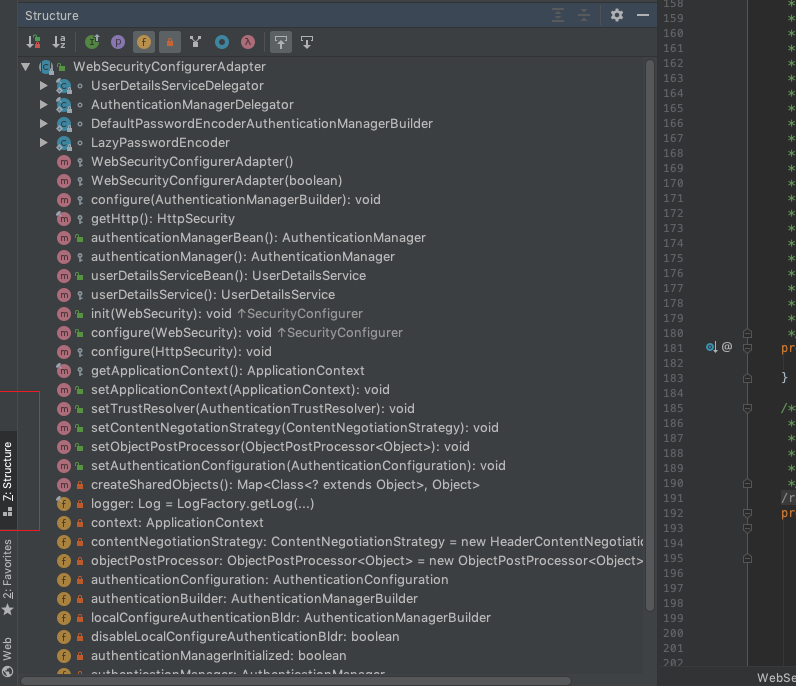The height and width of the screenshot is (686, 796).
Task: Click the override gutter icon on line 181
Action: [711, 347]
